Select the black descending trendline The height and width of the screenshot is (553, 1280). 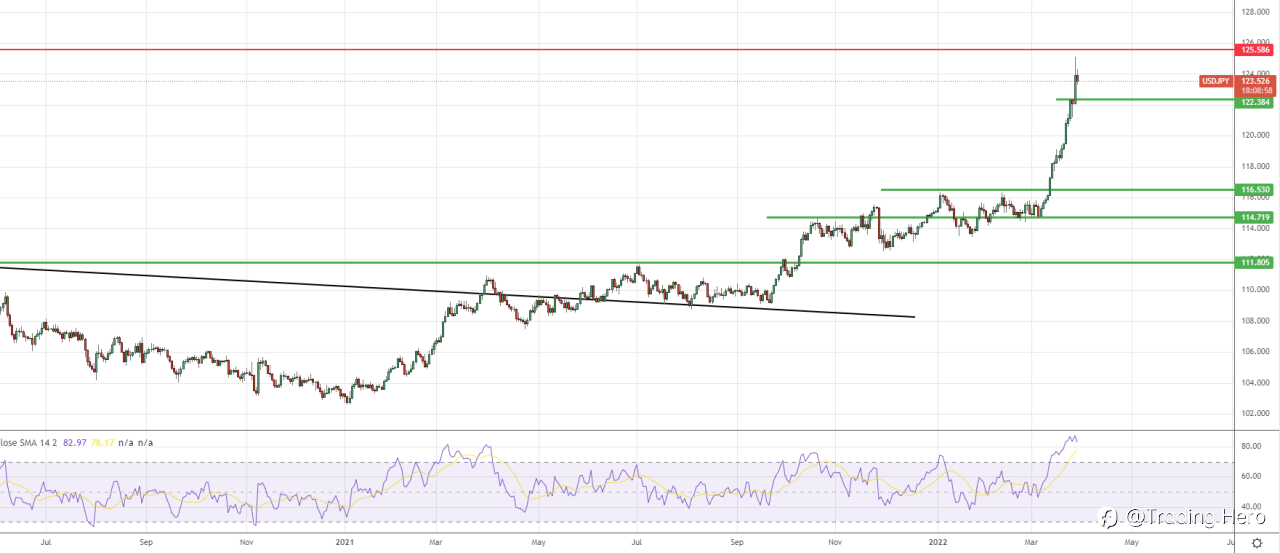(x=457, y=292)
